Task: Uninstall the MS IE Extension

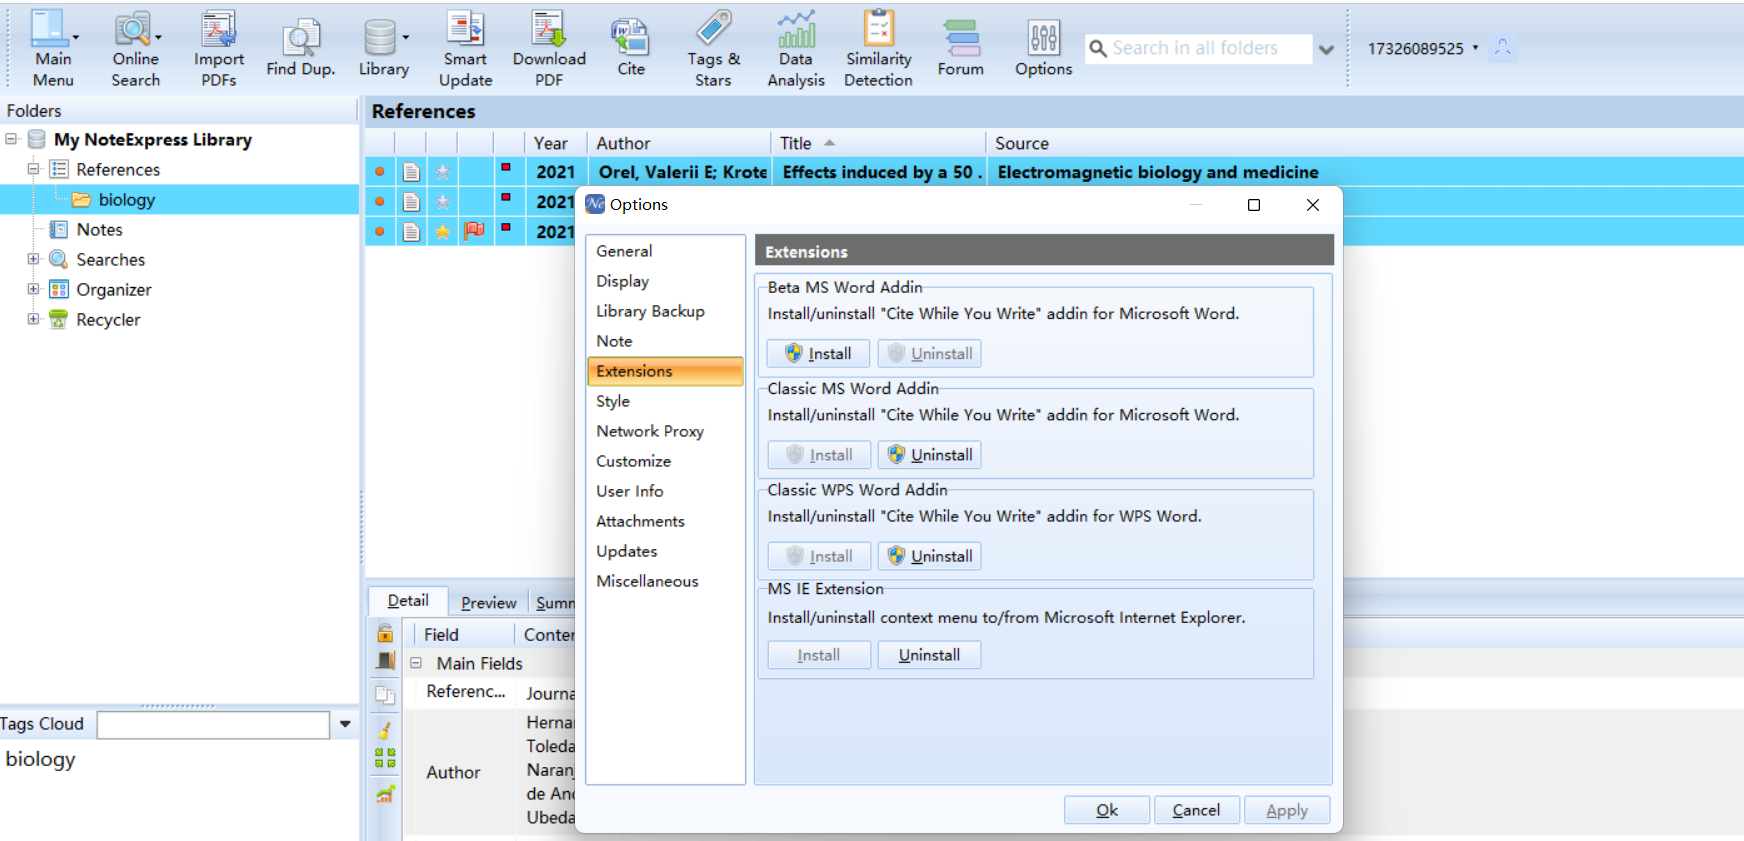Action: coord(929,655)
